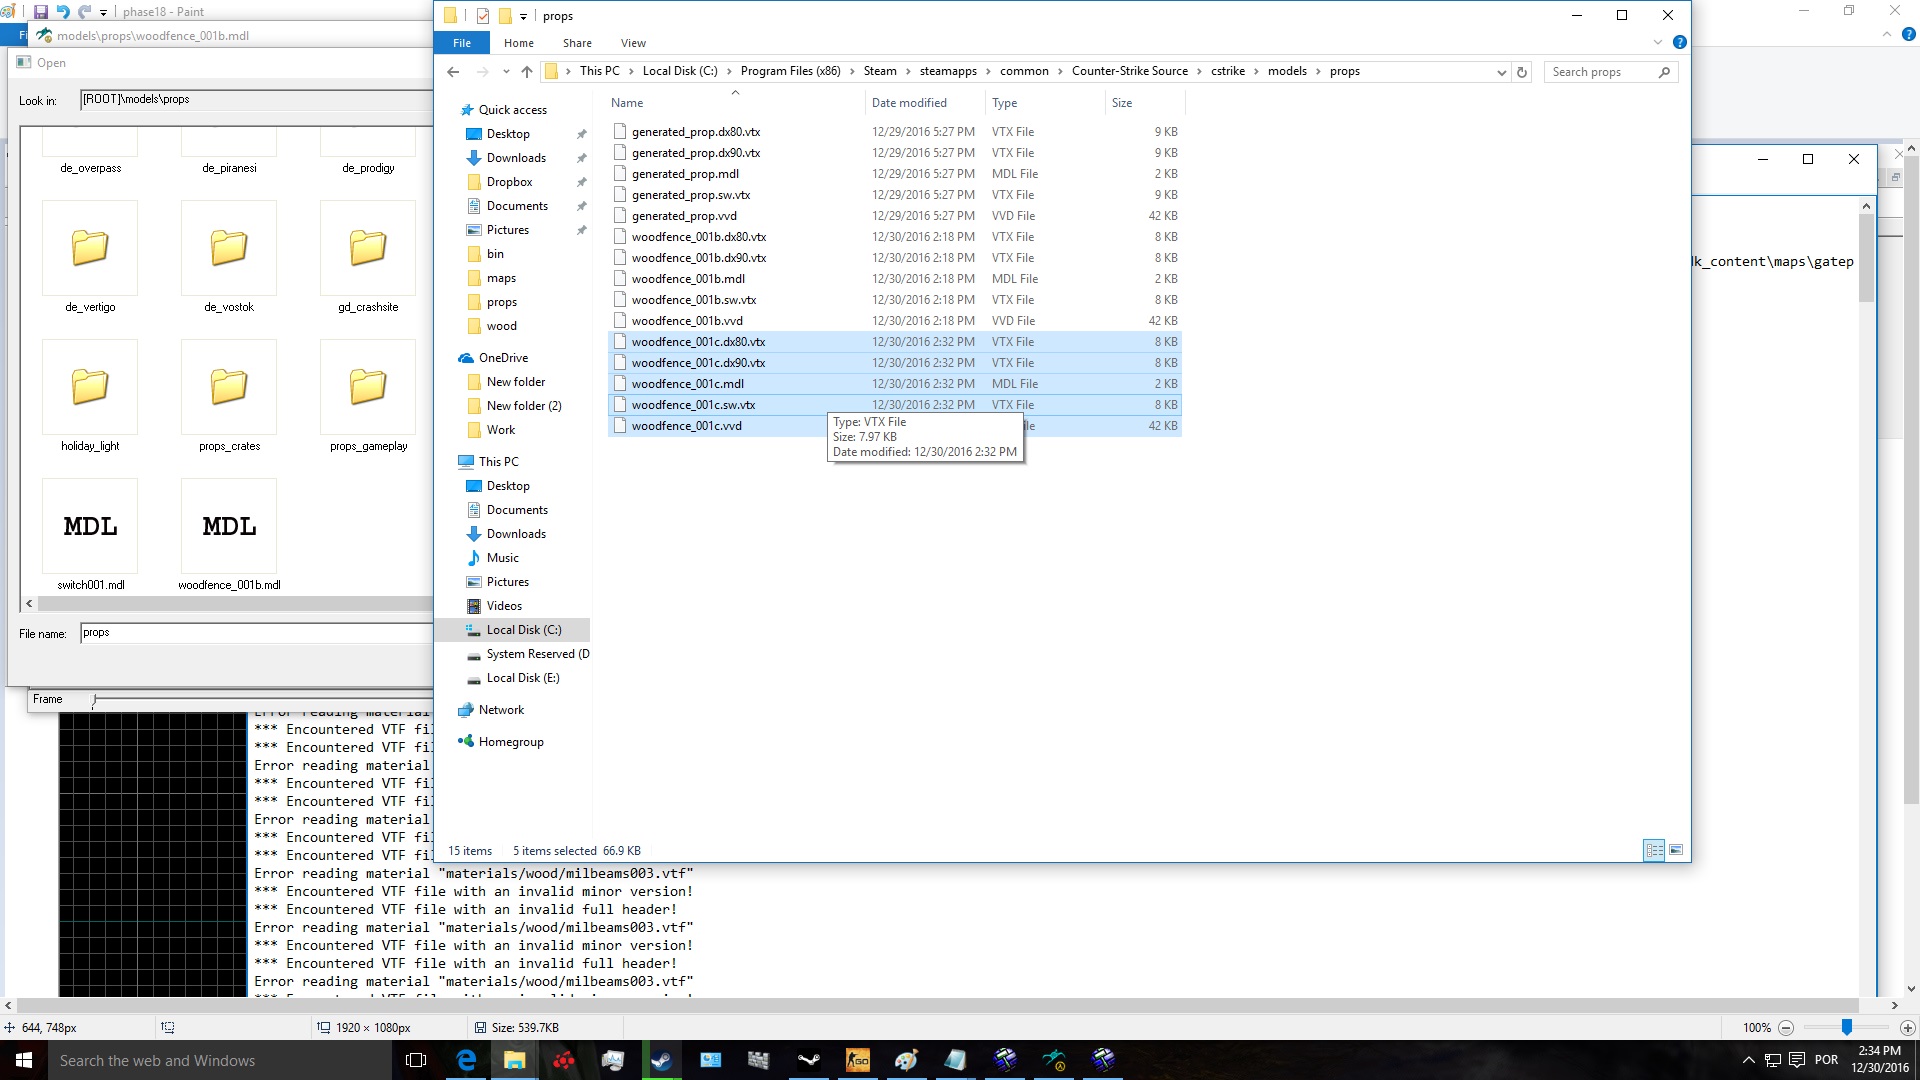The width and height of the screenshot is (1920, 1080).
Task: Refresh the props folder listing
Action: point(1522,72)
